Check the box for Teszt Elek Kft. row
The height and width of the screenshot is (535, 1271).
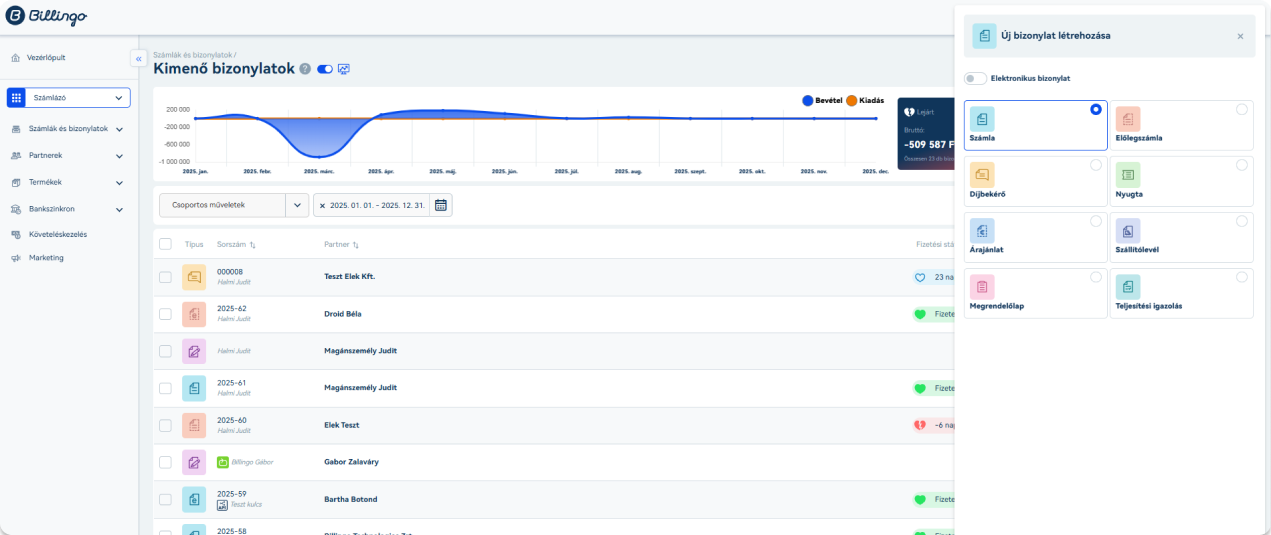[x=166, y=277]
